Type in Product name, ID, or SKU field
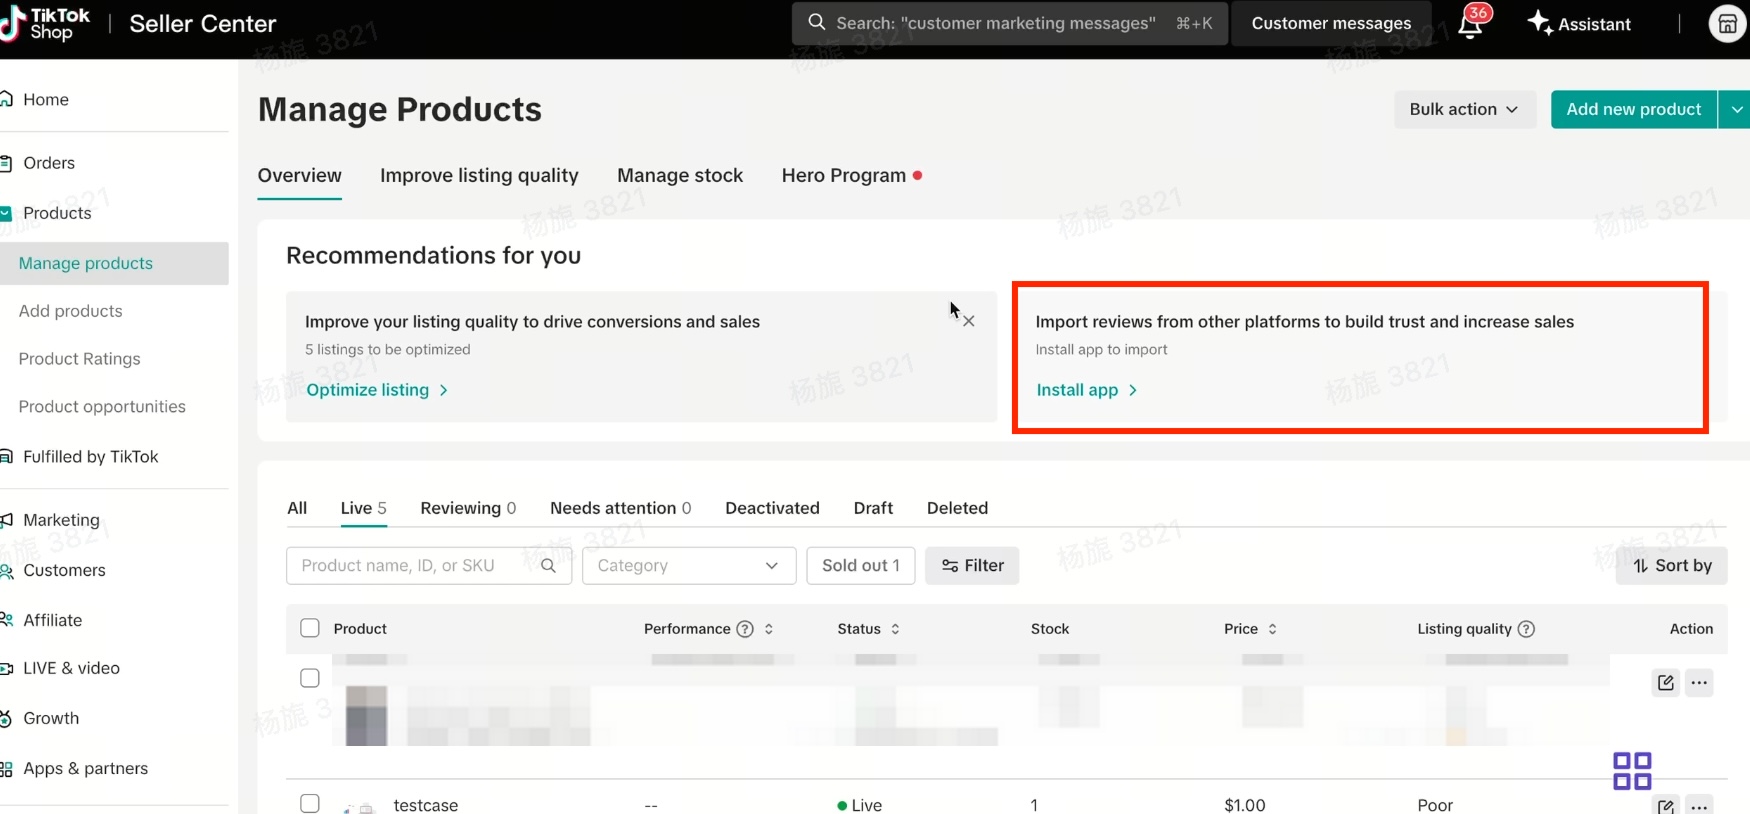Screen dimensions: 1750x814 [x=410, y=566]
